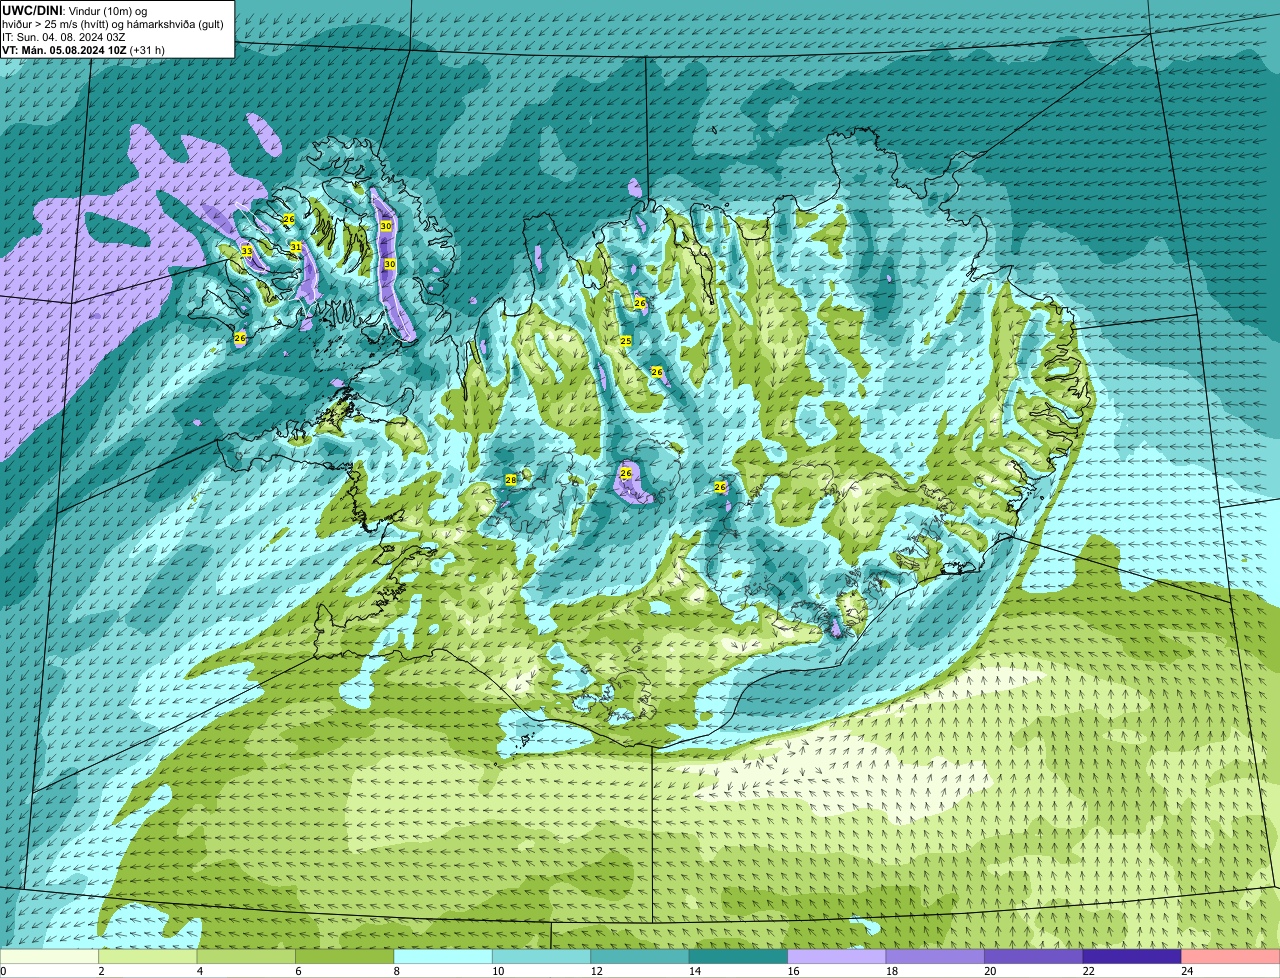Click the olive green 6–8 m/s legend swatch
This screenshot has width=1280, height=978.
pos(345,957)
